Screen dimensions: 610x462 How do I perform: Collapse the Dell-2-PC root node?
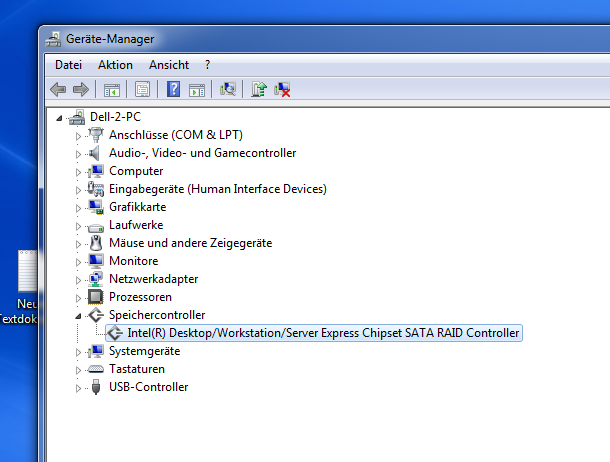[59, 118]
